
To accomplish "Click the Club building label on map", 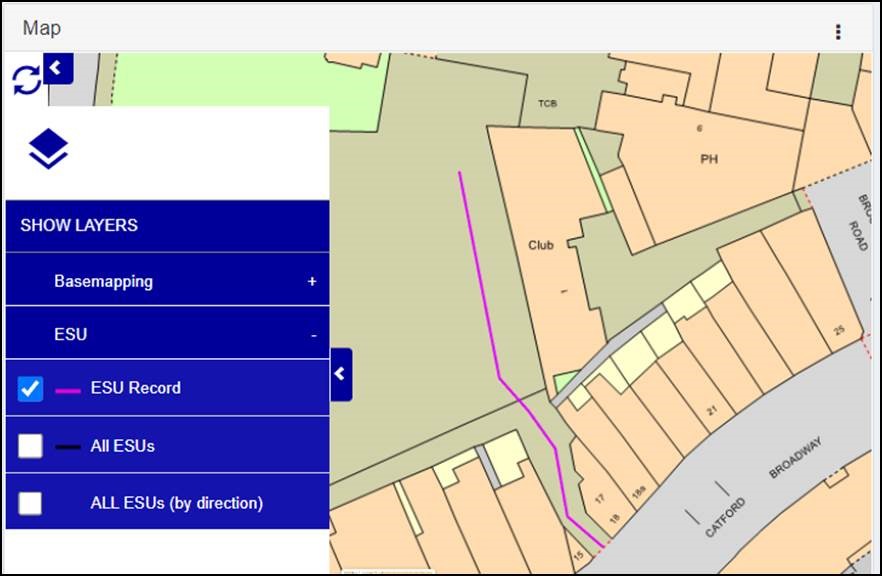I will pos(541,245).
